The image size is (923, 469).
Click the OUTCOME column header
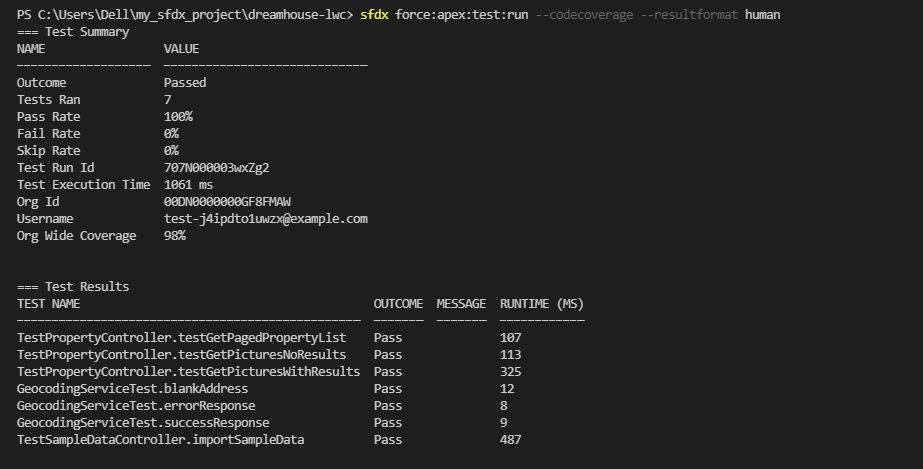[398, 304]
